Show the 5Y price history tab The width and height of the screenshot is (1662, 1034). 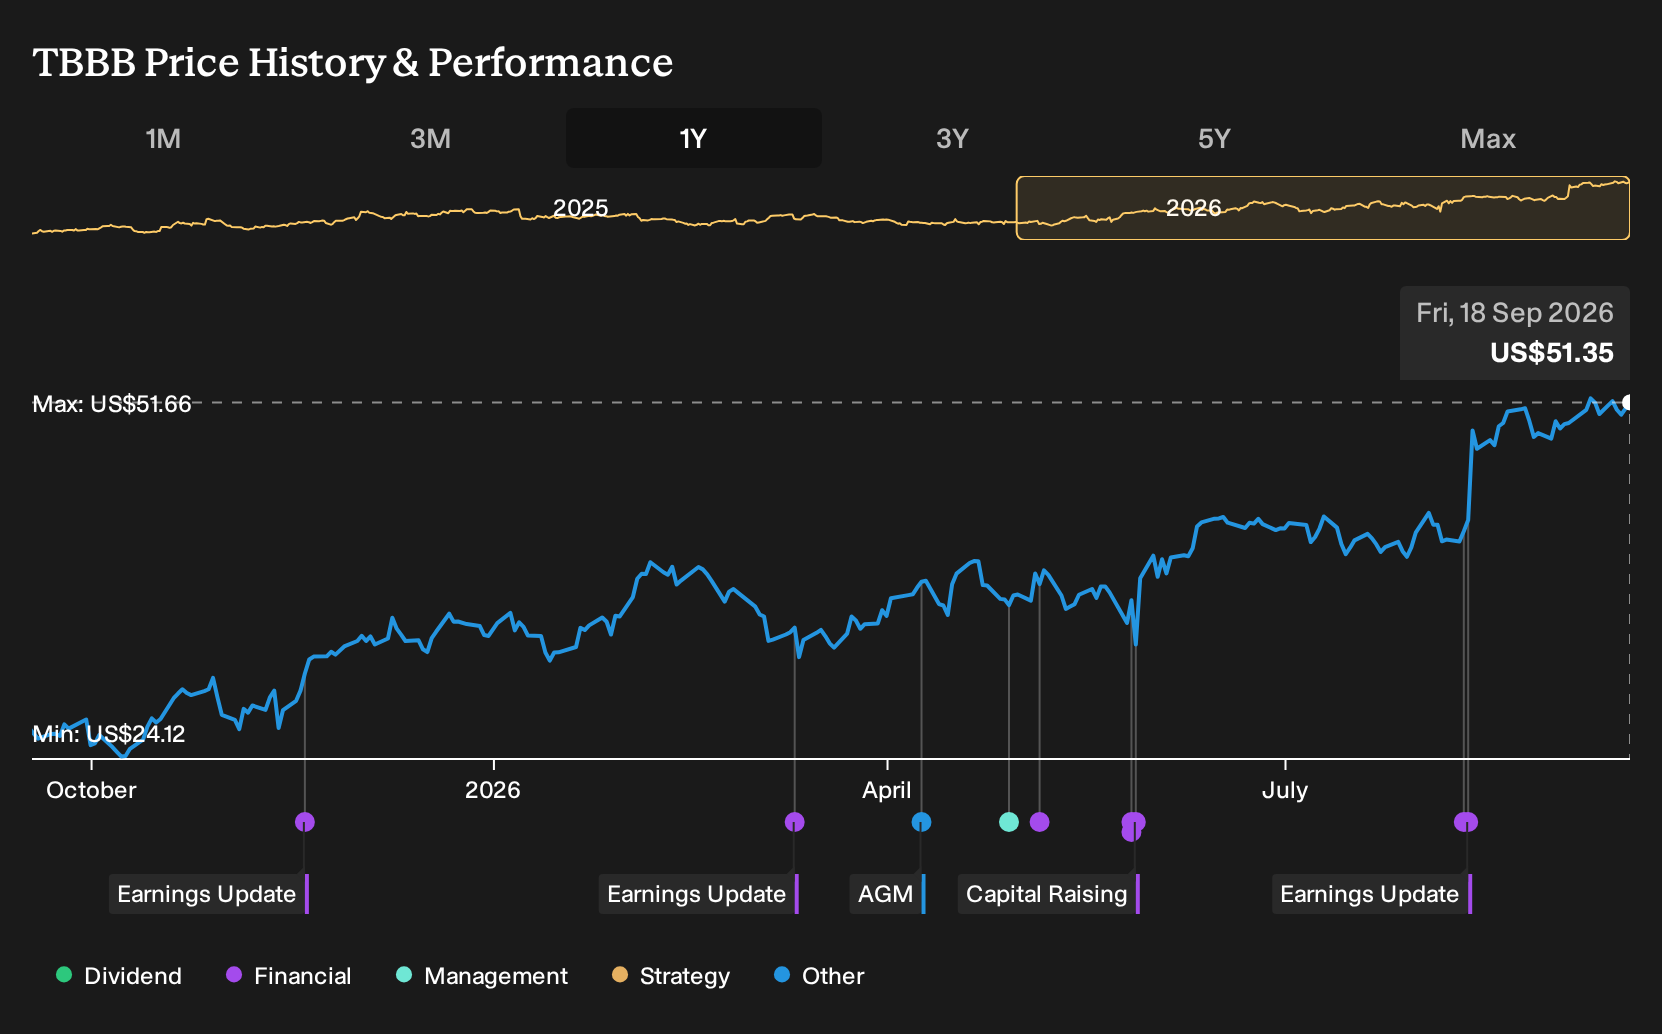(x=1214, y=138)
